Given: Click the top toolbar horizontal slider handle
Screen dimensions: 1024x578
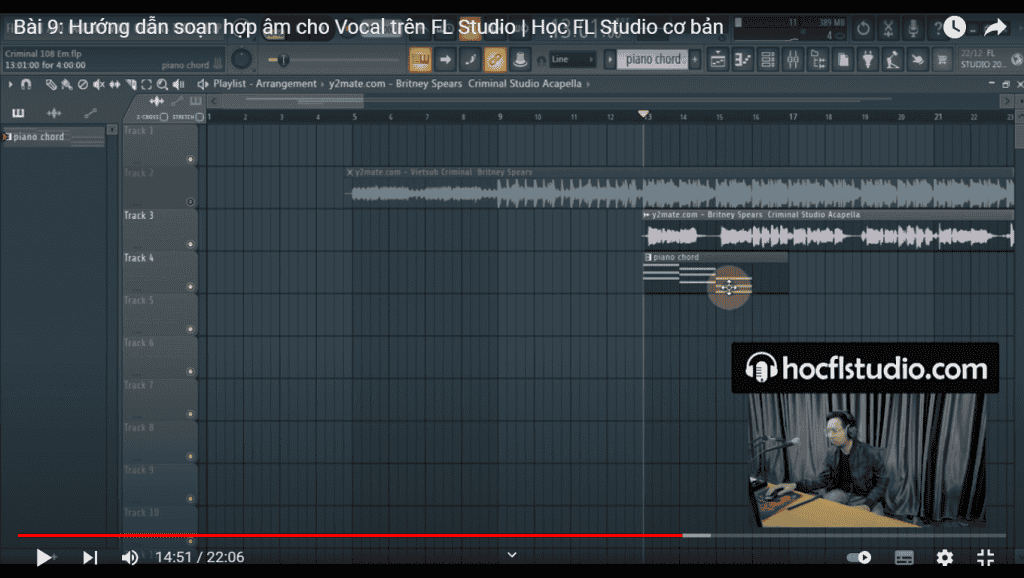Looking at the screenshot, I should click(283, 60).
